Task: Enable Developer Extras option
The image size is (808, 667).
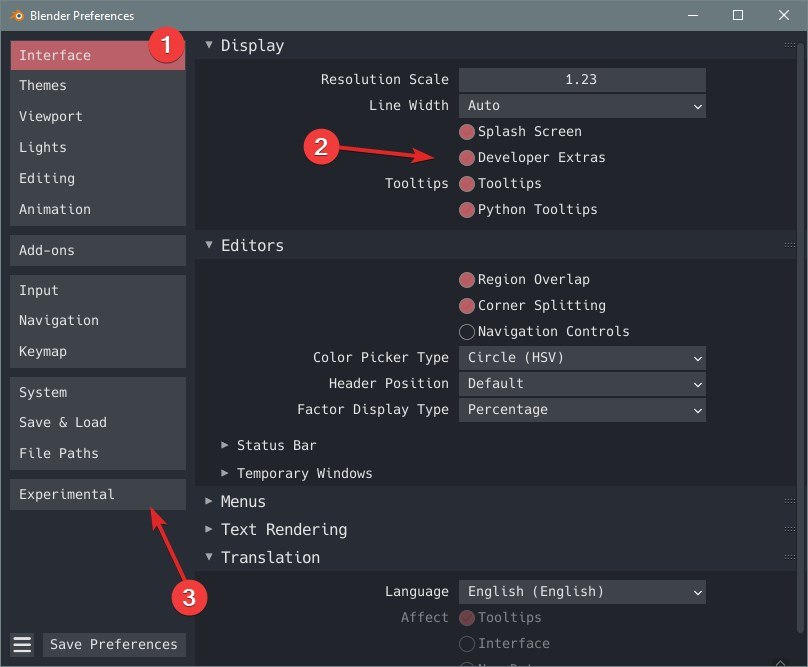Action: pyautogui.click(x=466, y=158)
